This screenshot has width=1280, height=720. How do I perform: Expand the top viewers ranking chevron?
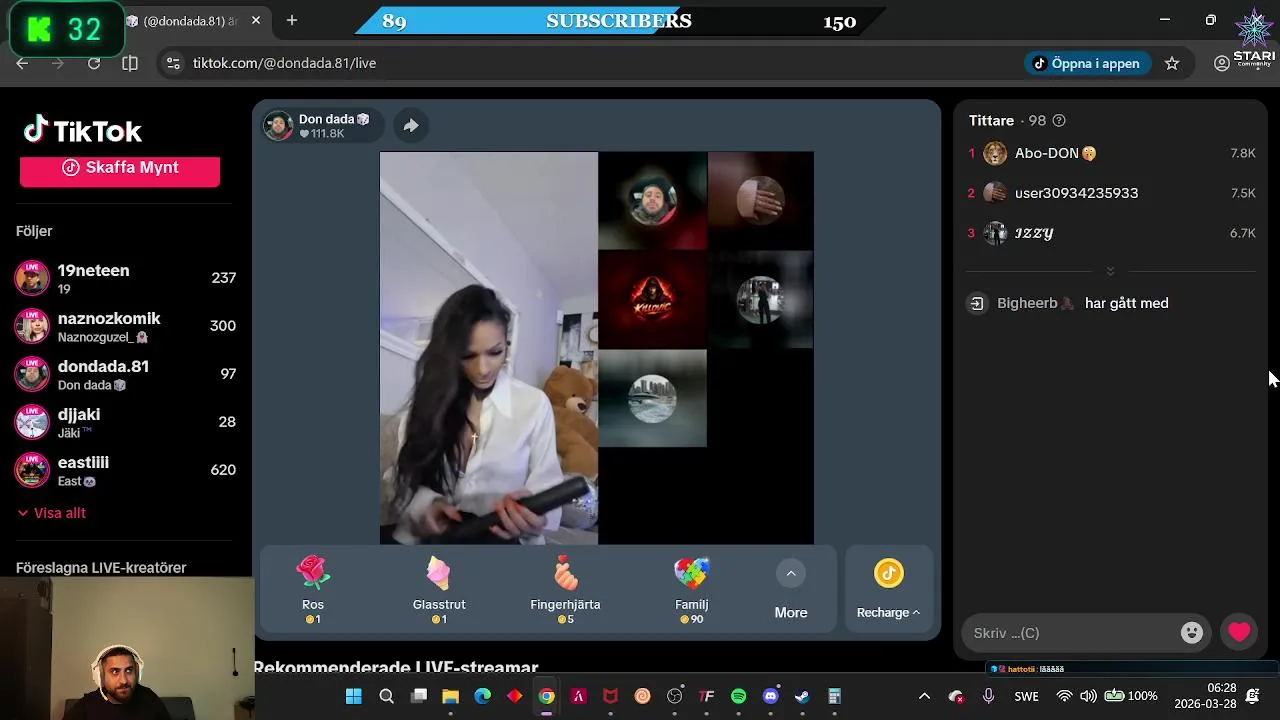pos(1110,271)
